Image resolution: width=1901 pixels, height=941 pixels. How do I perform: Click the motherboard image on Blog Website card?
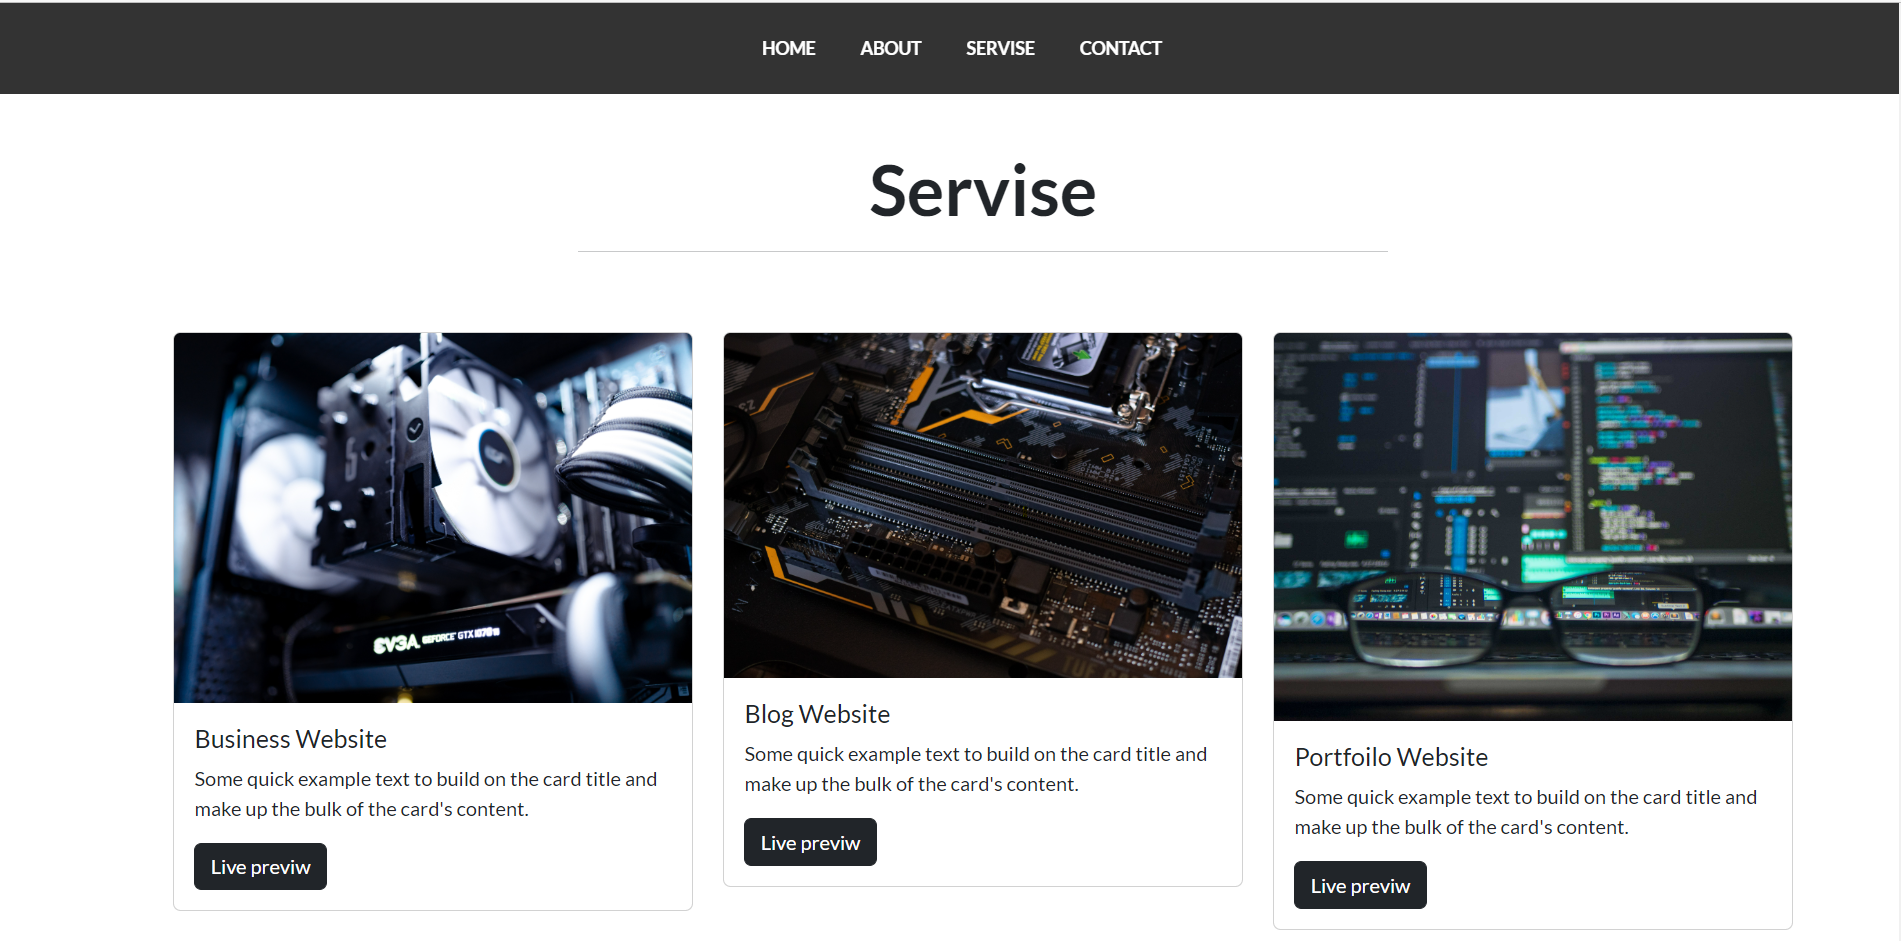pos(982,504)
